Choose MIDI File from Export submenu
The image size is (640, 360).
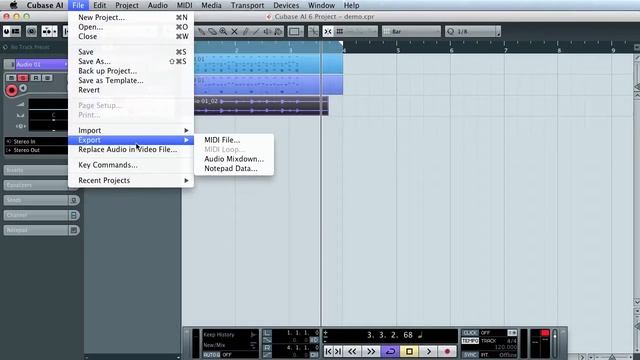(x=234, y=140)
